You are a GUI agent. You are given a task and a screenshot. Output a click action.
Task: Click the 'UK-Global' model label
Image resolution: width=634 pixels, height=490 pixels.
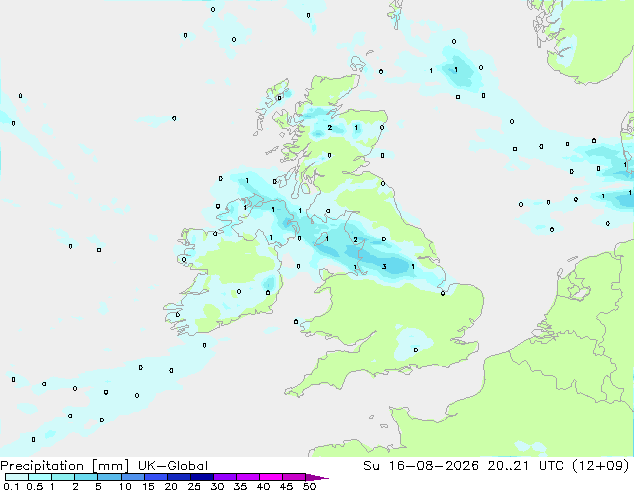173,466
